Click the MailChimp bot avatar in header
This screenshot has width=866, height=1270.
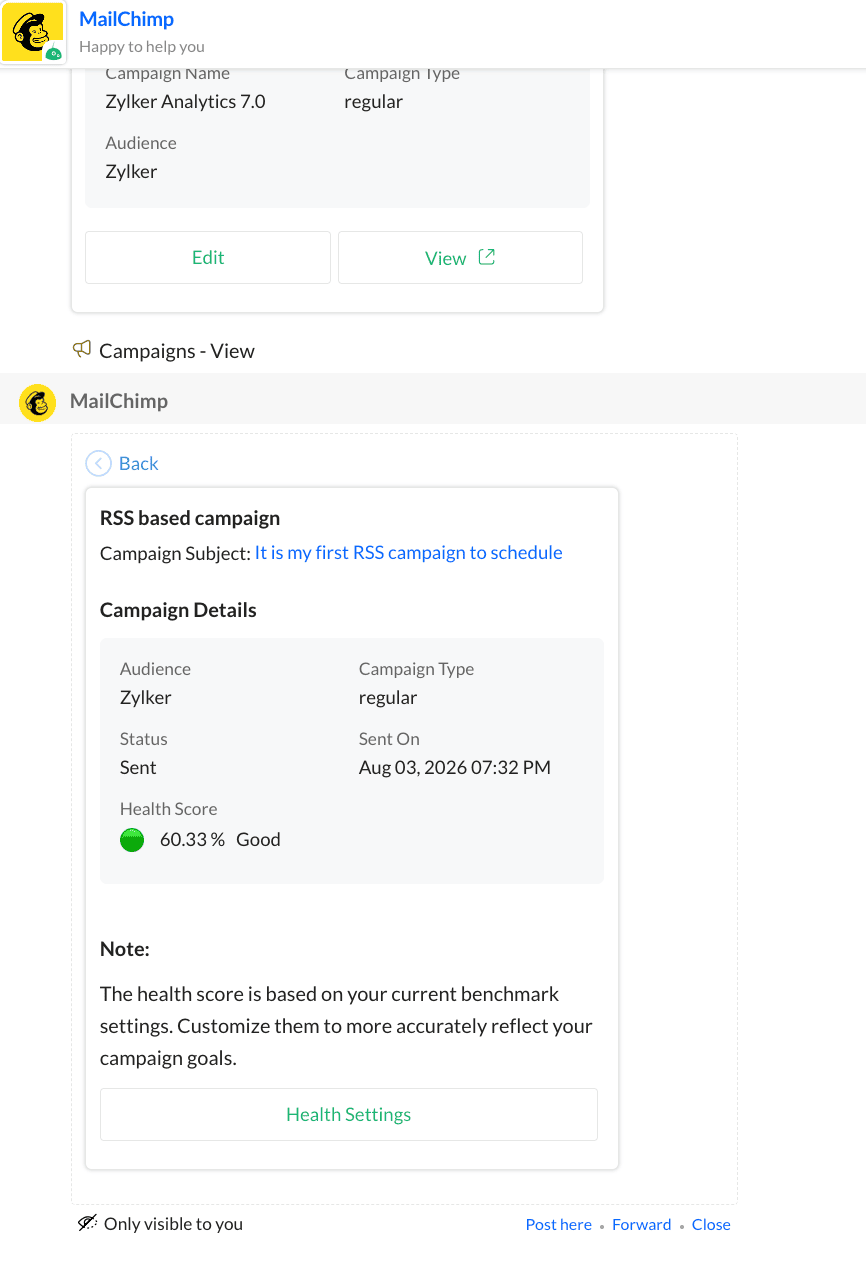coord(33,33)
